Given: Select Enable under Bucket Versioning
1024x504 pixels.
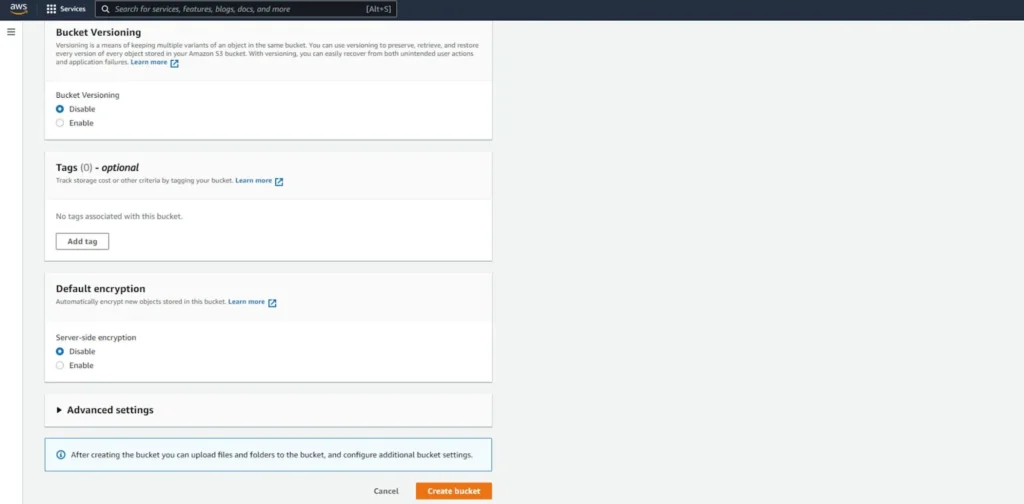Looking at the screenshot, I should [x=60, y=123].
